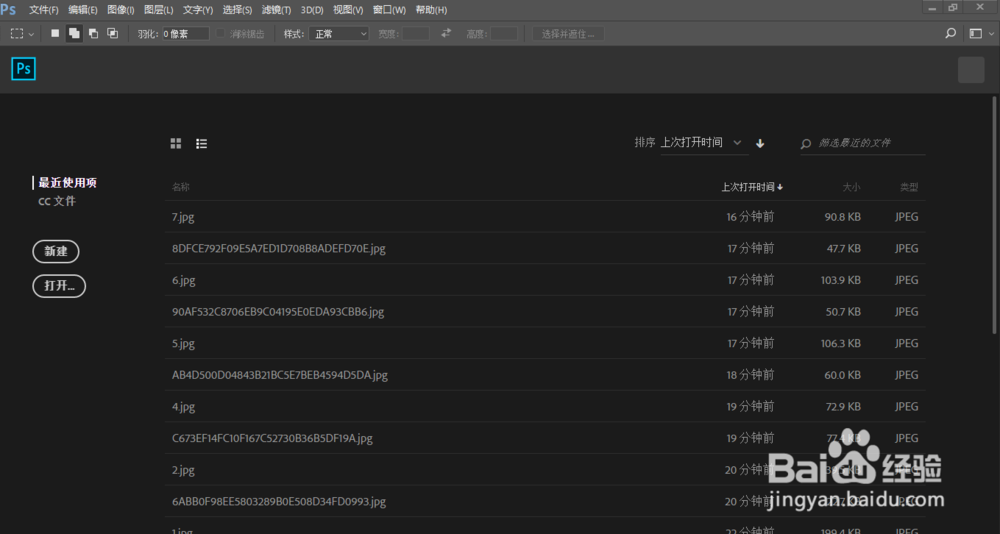Open the workspace switcher icon
The height and width of the screenshot is (534, 1000).
point(974,34)
